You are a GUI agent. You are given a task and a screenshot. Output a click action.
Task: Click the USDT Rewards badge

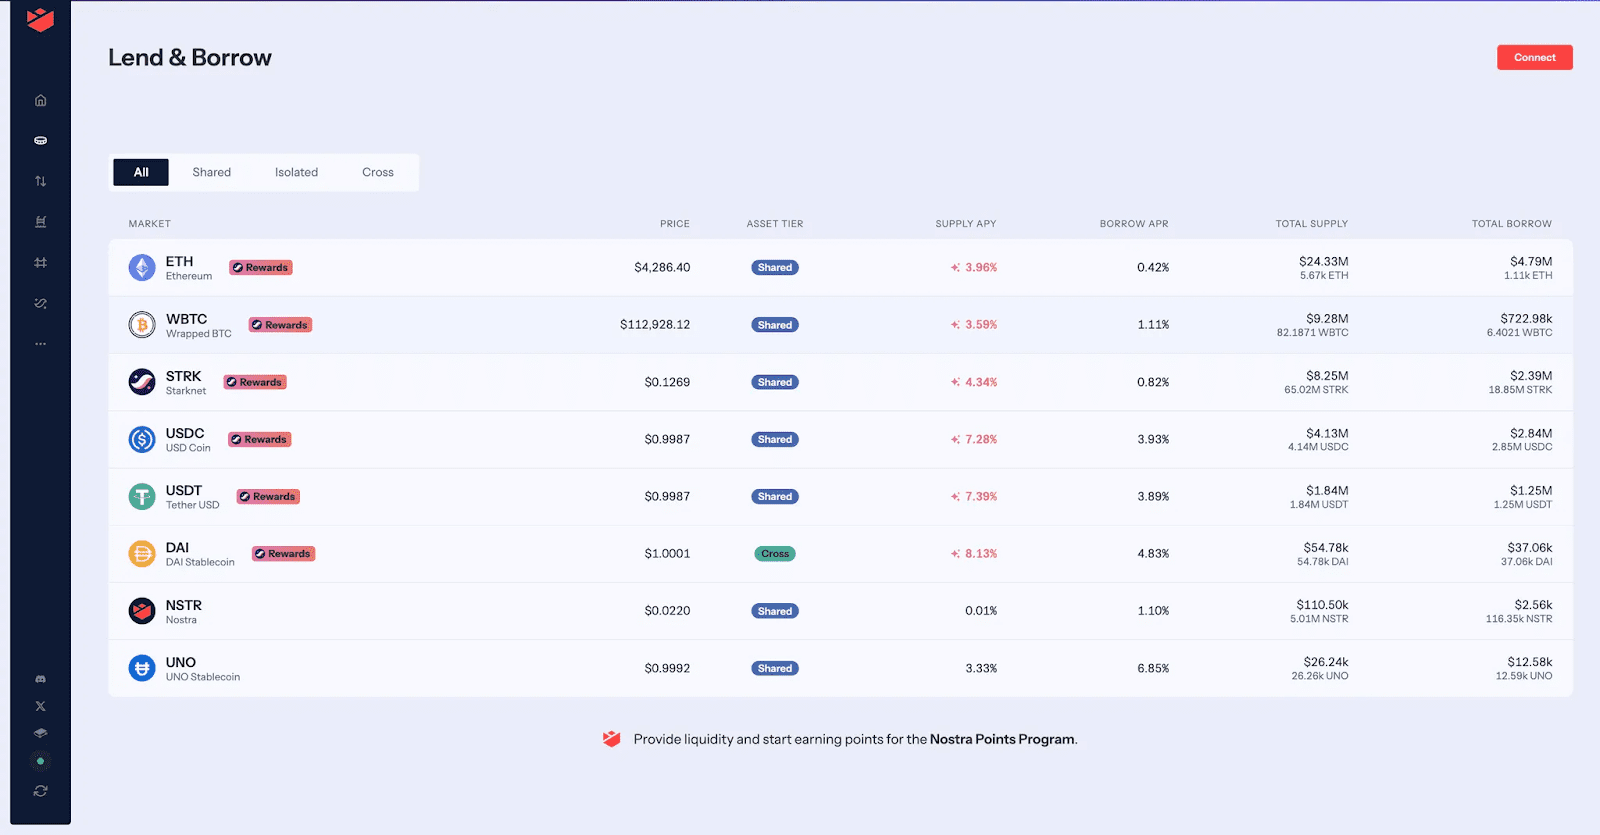point(268,496)
